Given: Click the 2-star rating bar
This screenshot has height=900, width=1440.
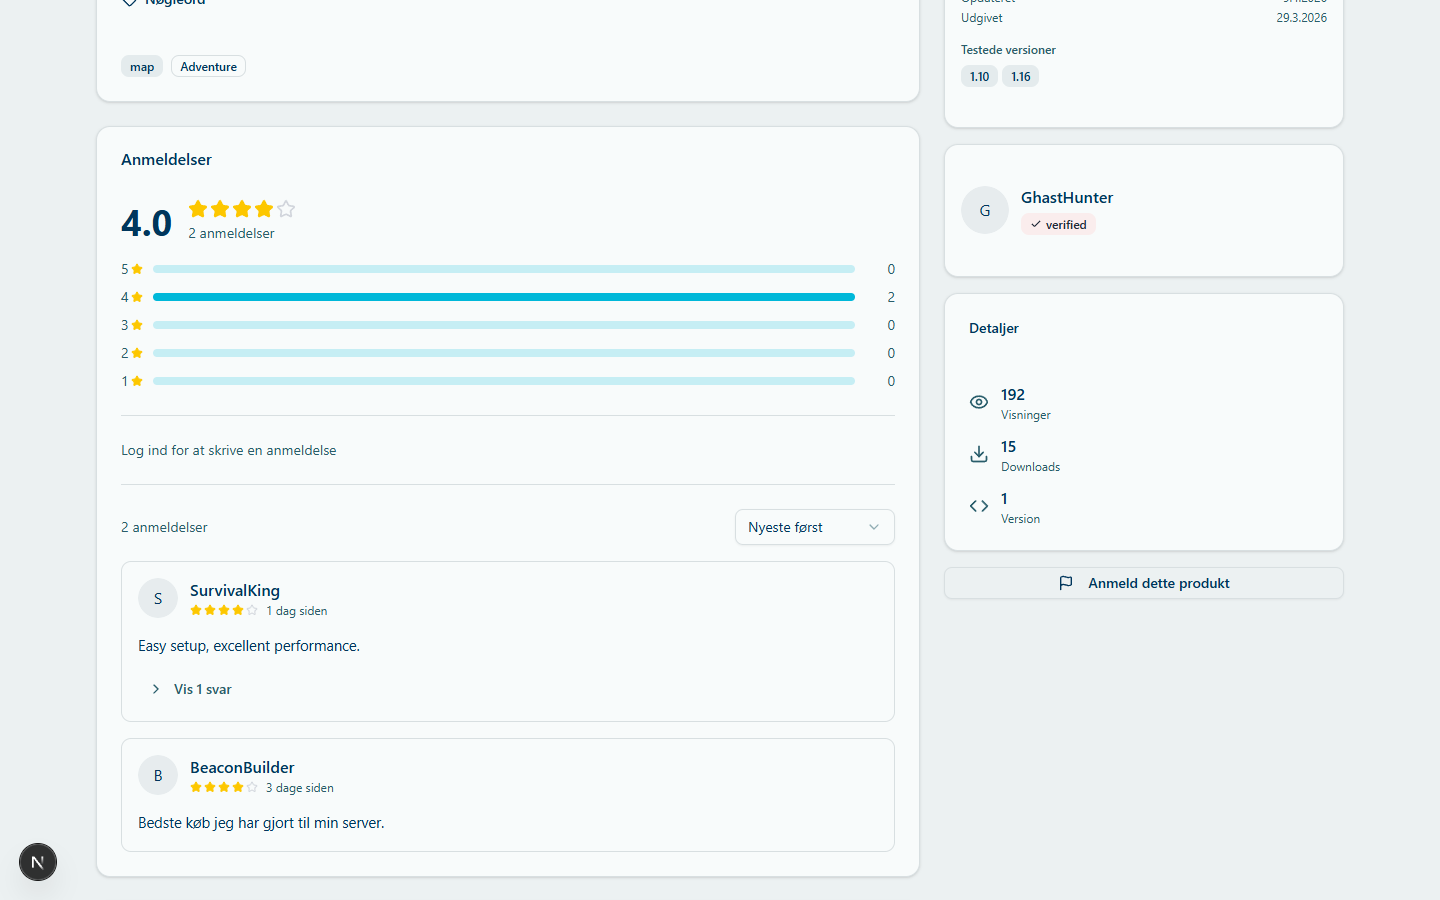Looking at the screenshot, I should click(x=504, y=353).
